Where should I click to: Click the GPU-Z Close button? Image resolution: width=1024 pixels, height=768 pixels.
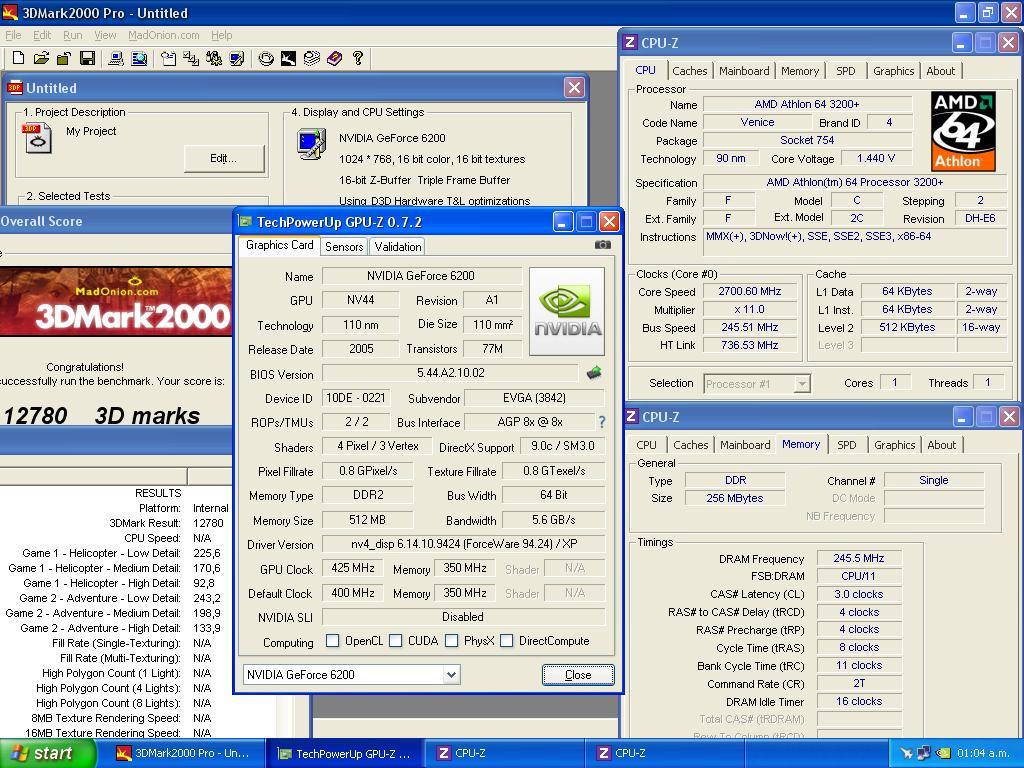pyautogui.click(x=578, y=675)
